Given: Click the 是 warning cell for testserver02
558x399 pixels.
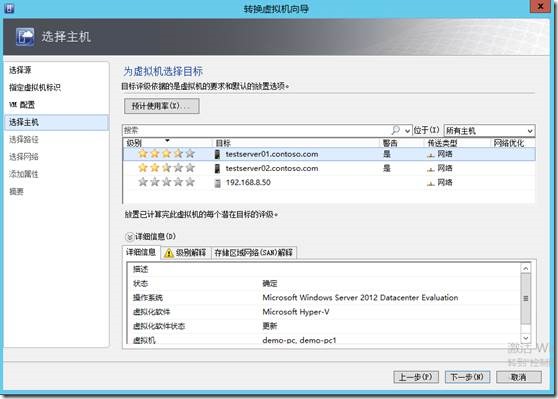Looking at the screenshot, I should click(387, 168).
